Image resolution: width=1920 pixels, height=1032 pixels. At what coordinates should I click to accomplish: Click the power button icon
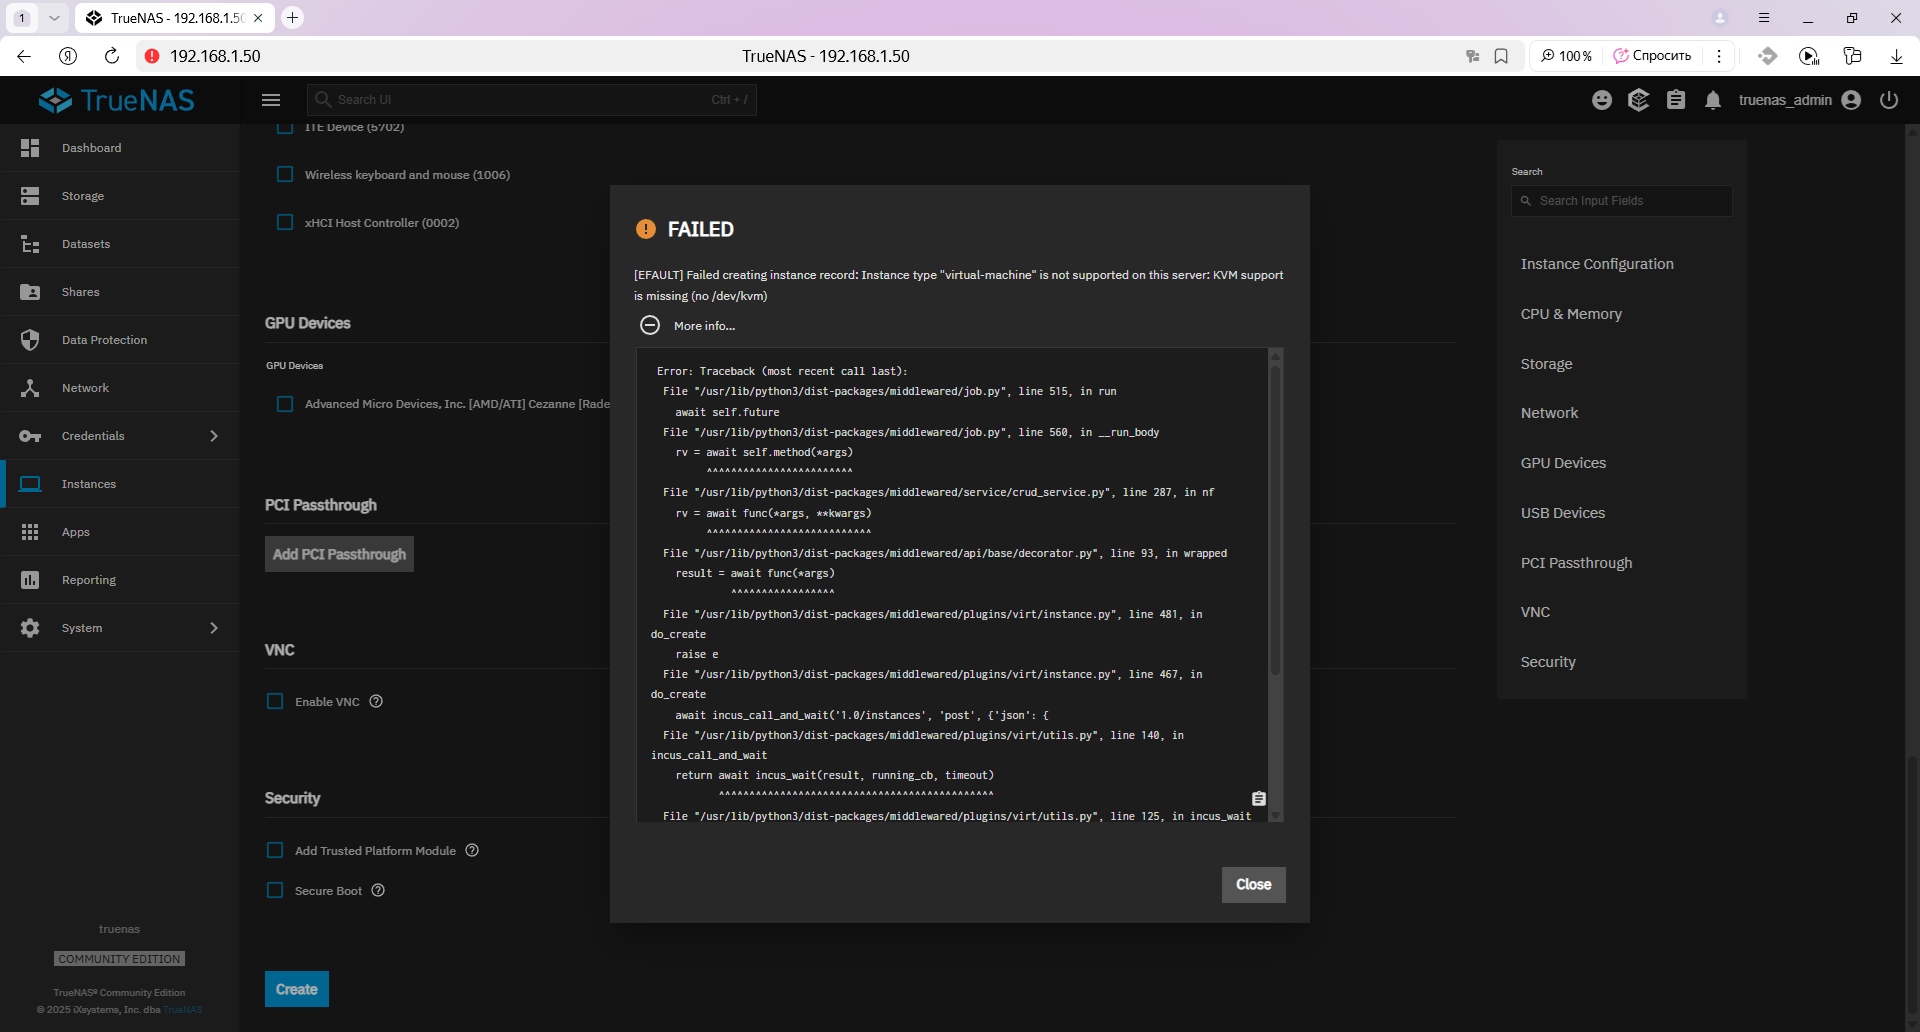(x=1889, y=100)
